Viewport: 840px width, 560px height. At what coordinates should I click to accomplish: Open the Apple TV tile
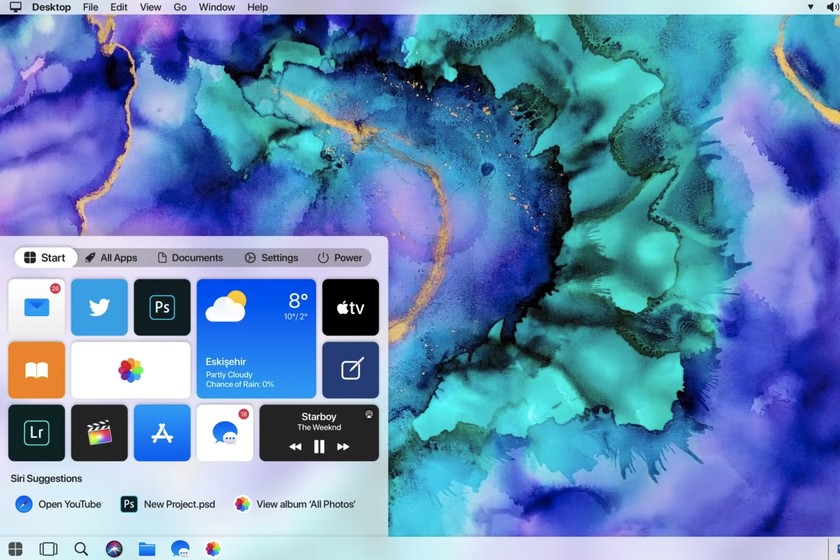[x=350, y=307]
